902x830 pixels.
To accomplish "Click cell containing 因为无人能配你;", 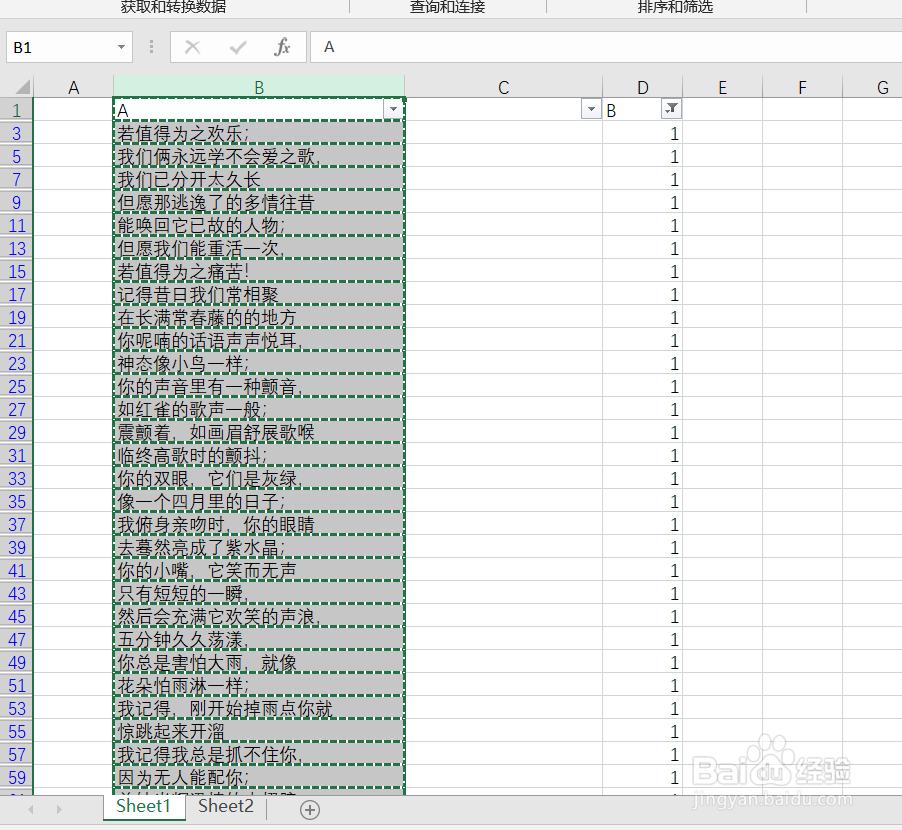I will coord(259,777).
